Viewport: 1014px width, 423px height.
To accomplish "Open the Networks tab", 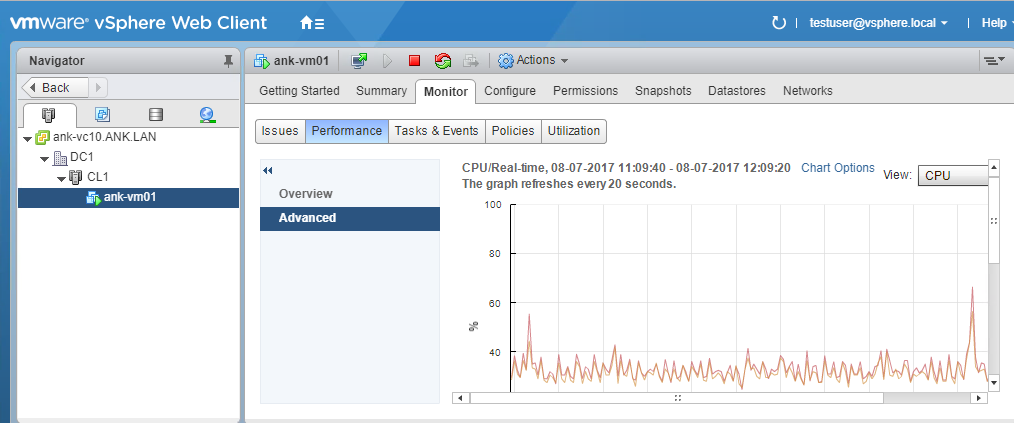I will (x=808, y=91).
